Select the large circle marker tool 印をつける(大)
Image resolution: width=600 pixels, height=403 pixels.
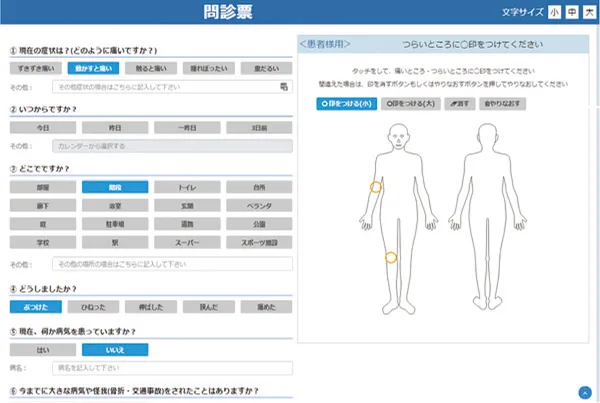coord(410,103)
